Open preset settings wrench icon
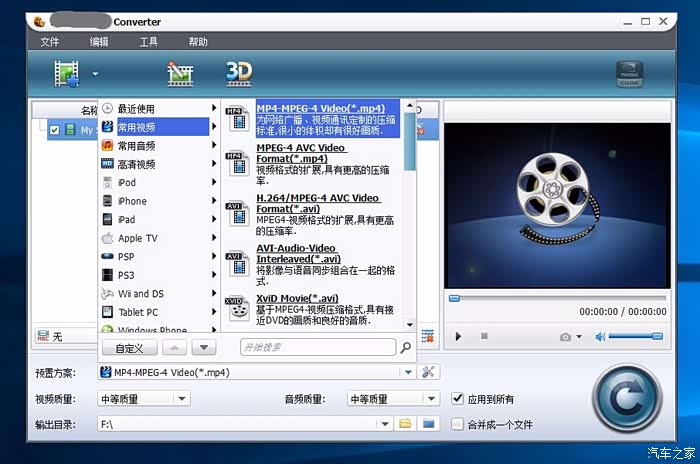Screen dimensions: 700x464 (x=429, y=373)
